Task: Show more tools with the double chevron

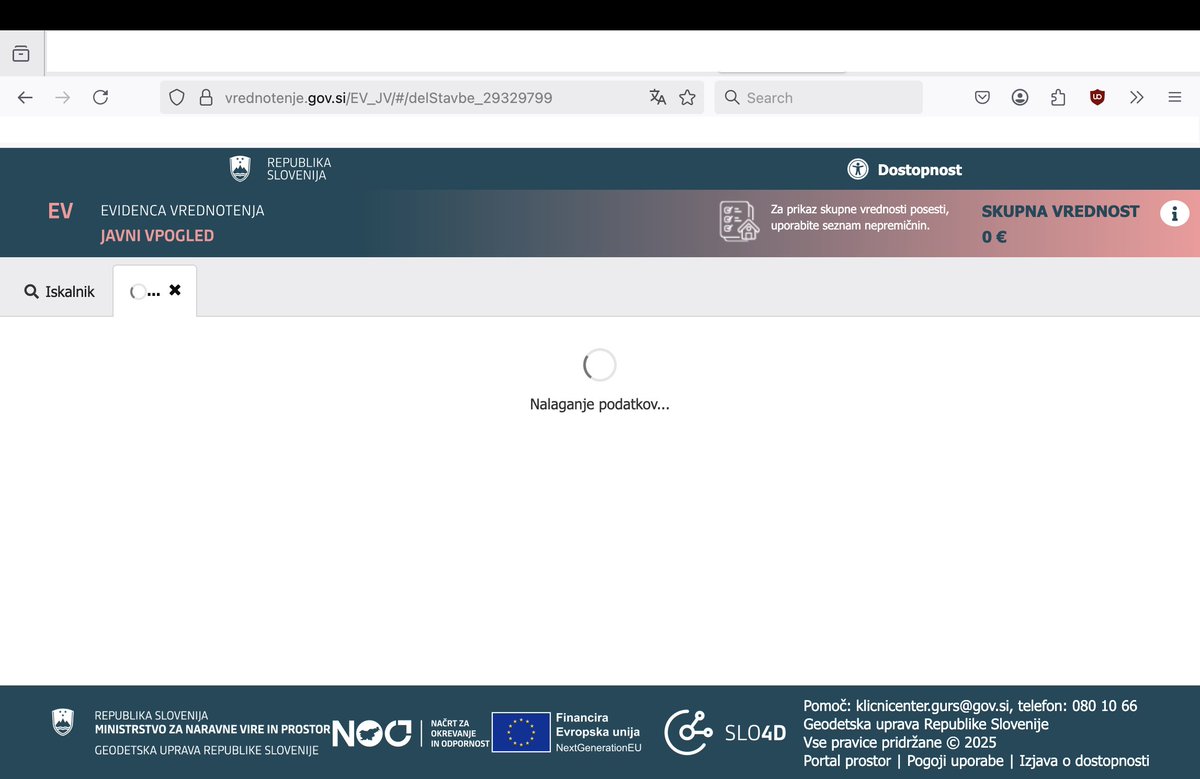Action: coord(1136,97)
